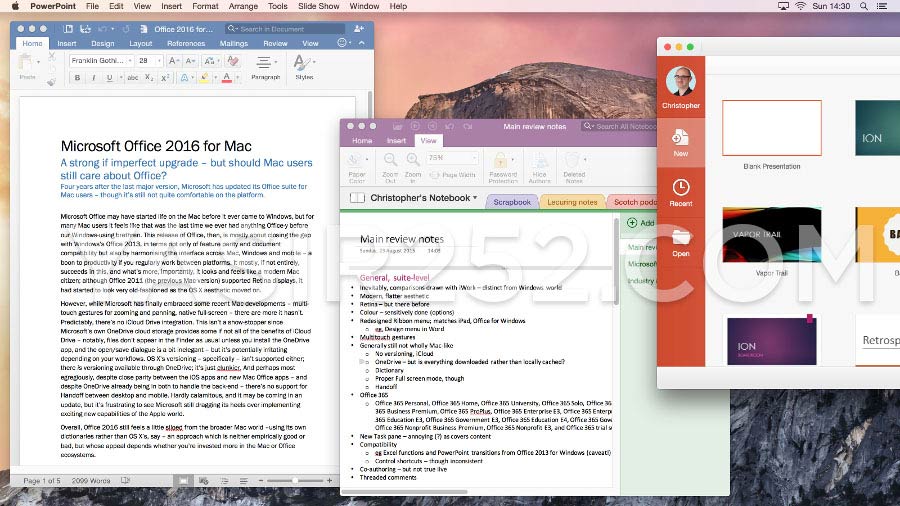The image size is (900, 506).
Task: Open the Spotlight search in the menu bar
Action: pyautogui.click(x=863, y=6)
